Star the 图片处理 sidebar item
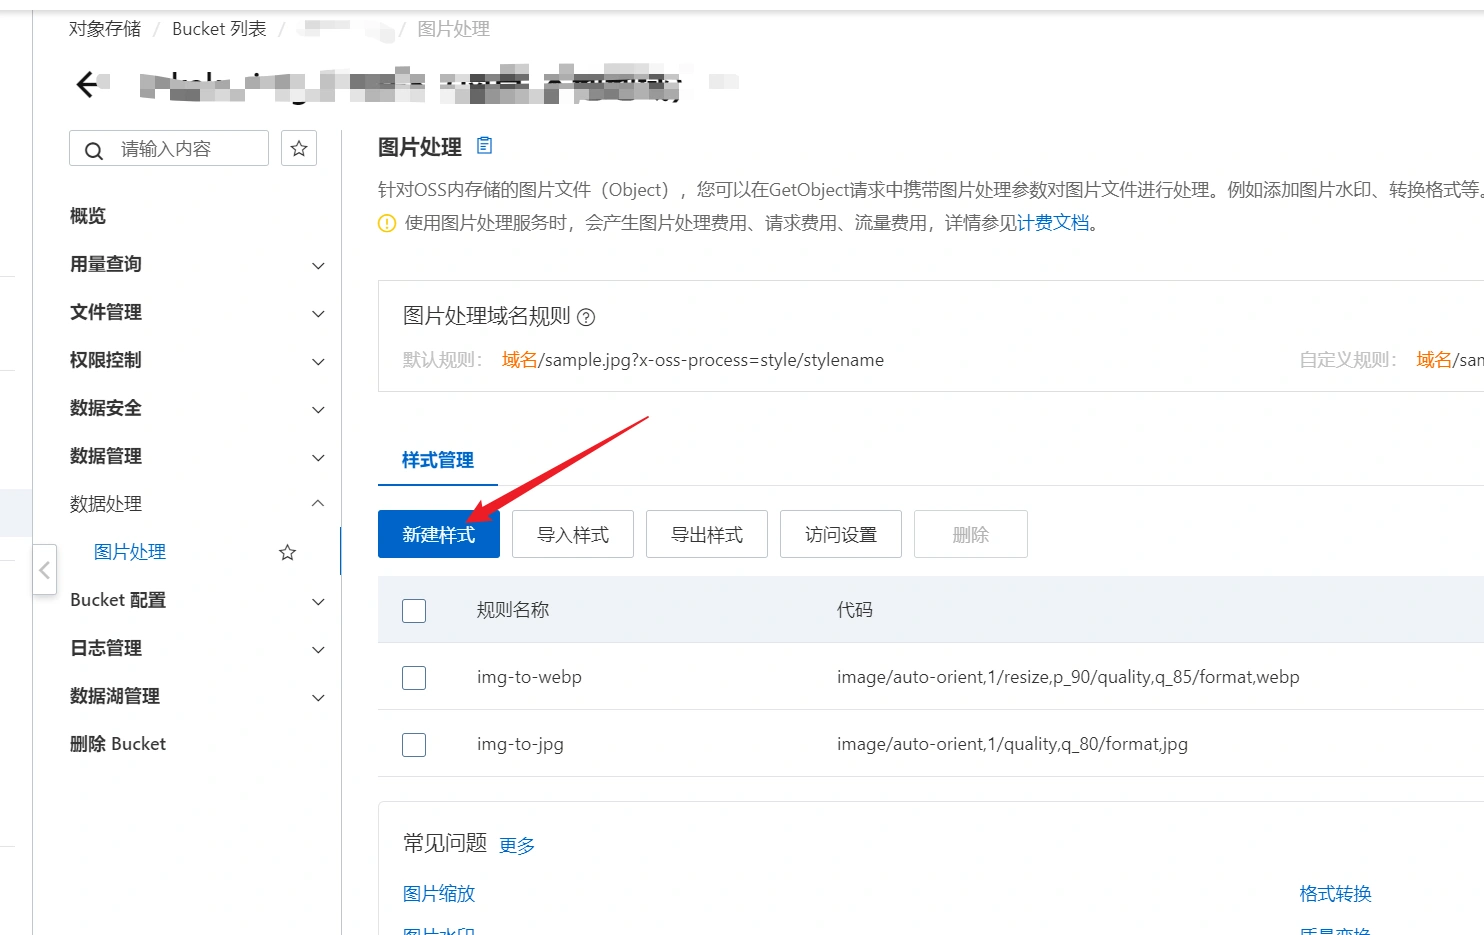 coord(287,552)
